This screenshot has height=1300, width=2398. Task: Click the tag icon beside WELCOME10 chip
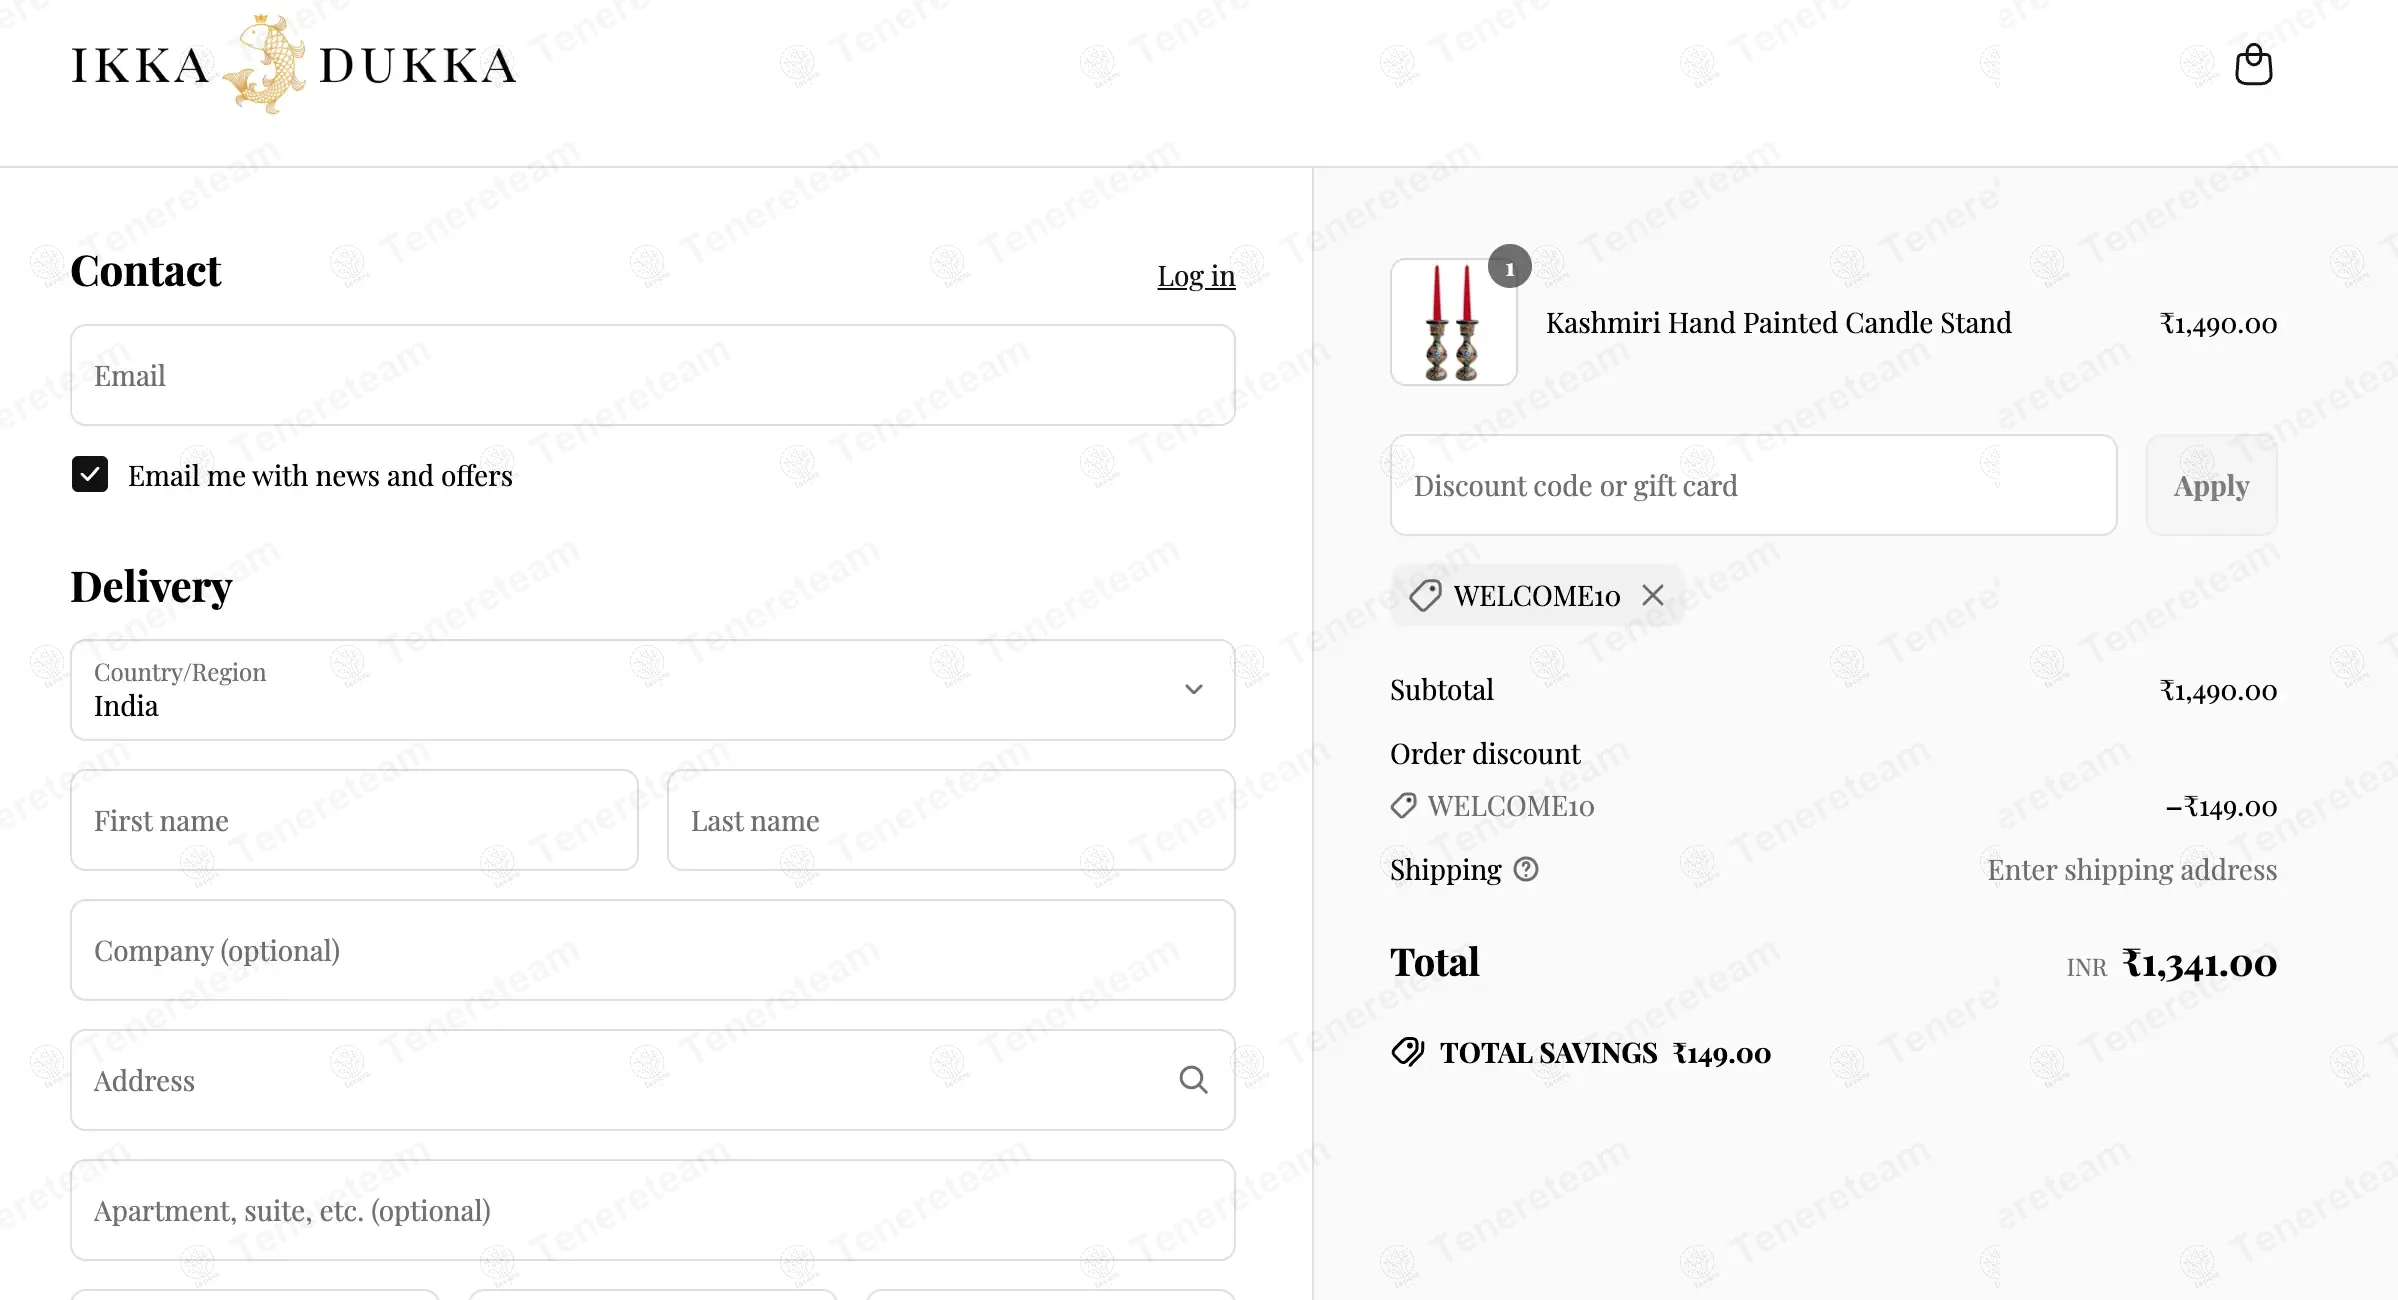point(1425,596)
